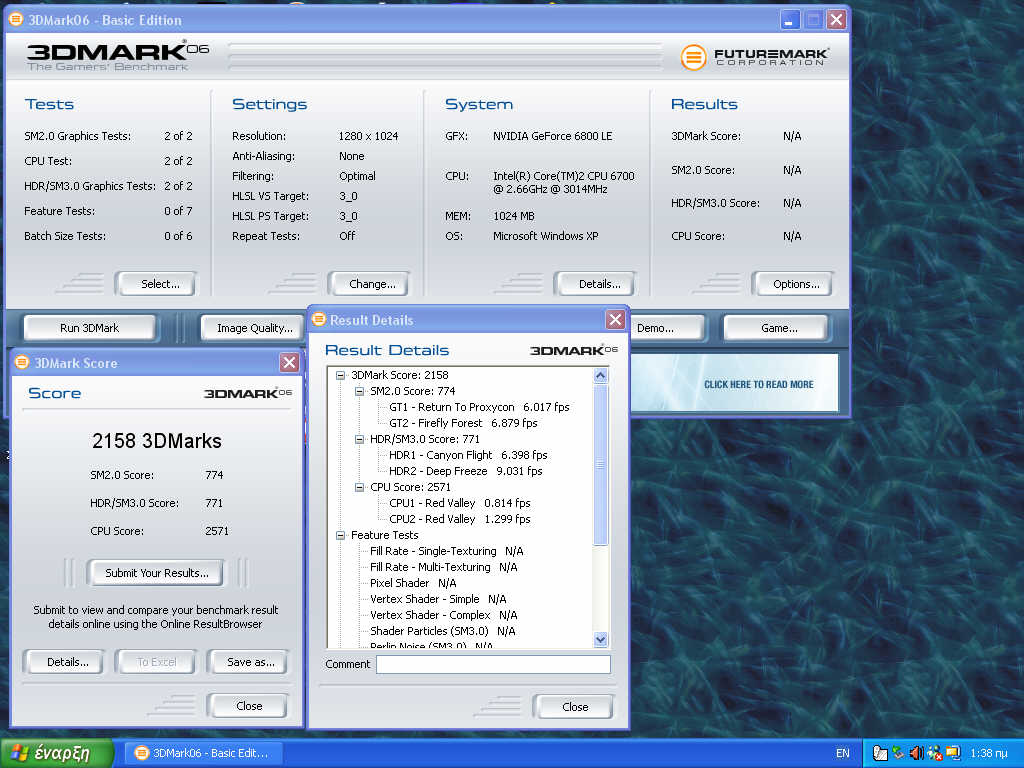Click result tree scrollbar down arrow
Viewport: 1024px width, 768px height.
pos(601,639)
